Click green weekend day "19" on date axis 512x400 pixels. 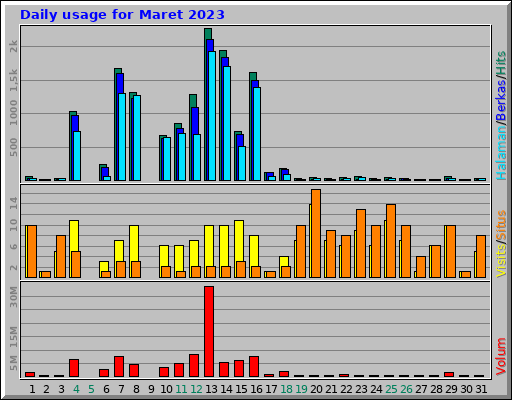301,389
